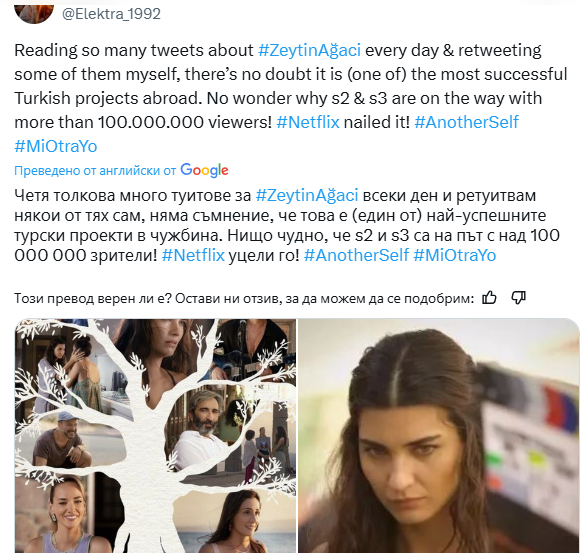Open the @Elektra_1992 profile handle

[111, 14]
